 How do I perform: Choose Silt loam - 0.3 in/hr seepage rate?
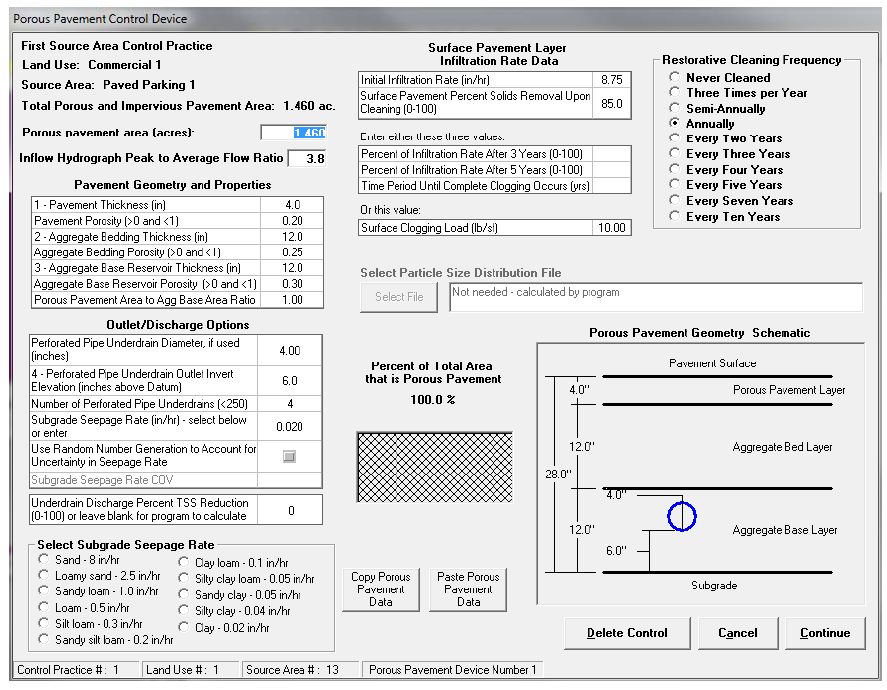click(x=43, y=623)
